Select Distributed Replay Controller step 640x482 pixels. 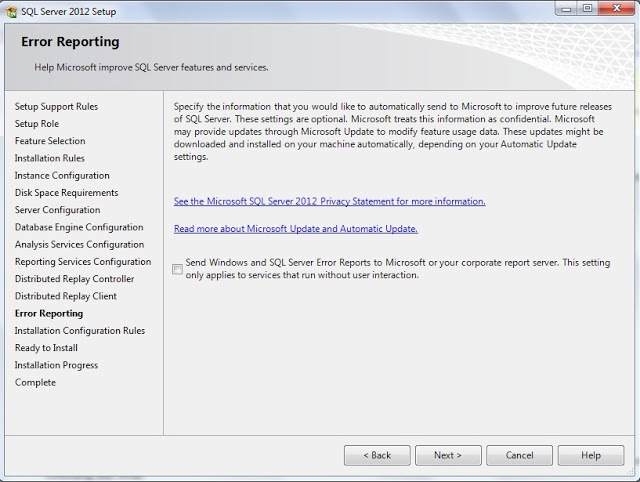74,279
